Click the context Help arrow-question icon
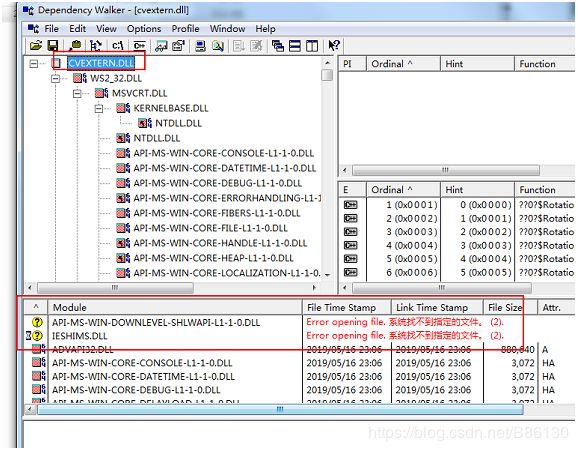Screen dimensions: 578x451 pyautogui.click(x=334, y=45)
